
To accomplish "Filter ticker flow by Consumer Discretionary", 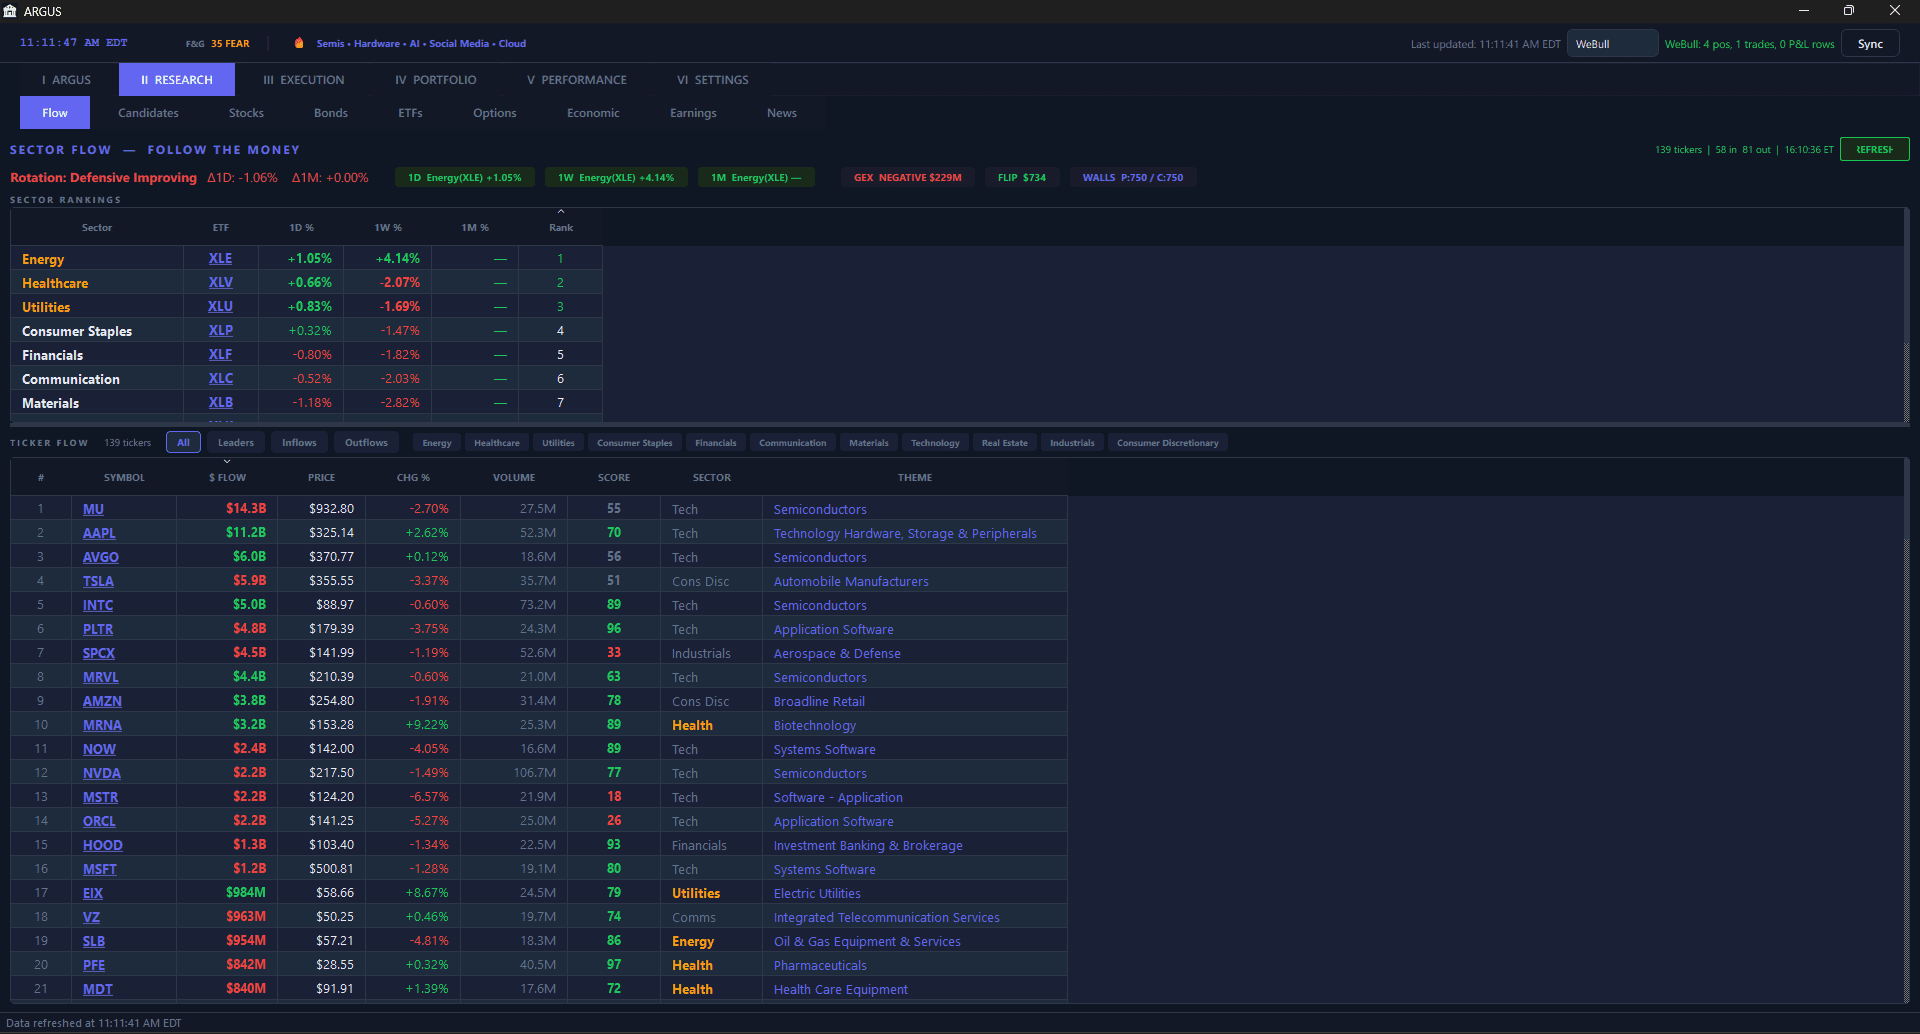I will pos(1168,443).
